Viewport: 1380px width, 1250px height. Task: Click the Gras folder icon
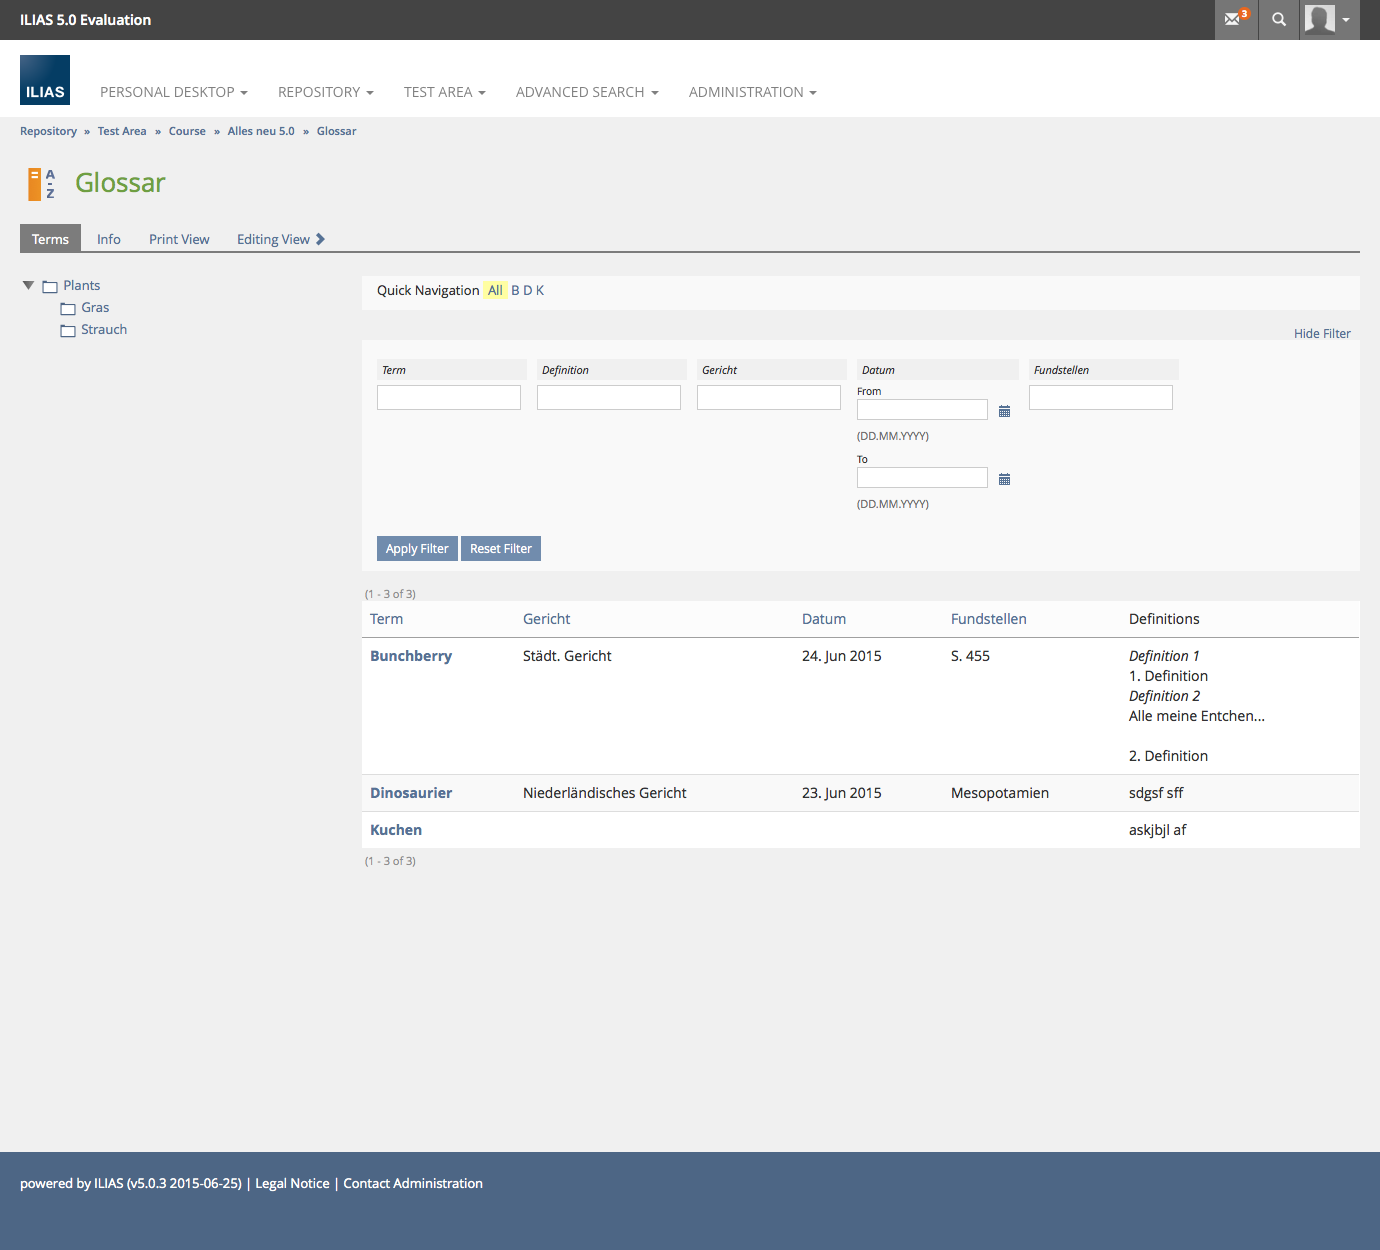[68, 308]
